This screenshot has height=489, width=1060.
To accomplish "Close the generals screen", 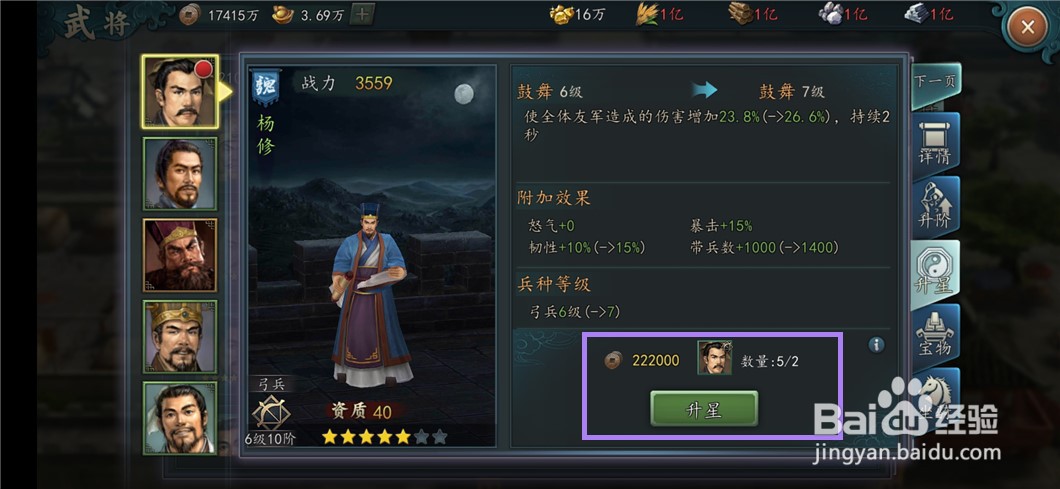I will pos(1028,28).
